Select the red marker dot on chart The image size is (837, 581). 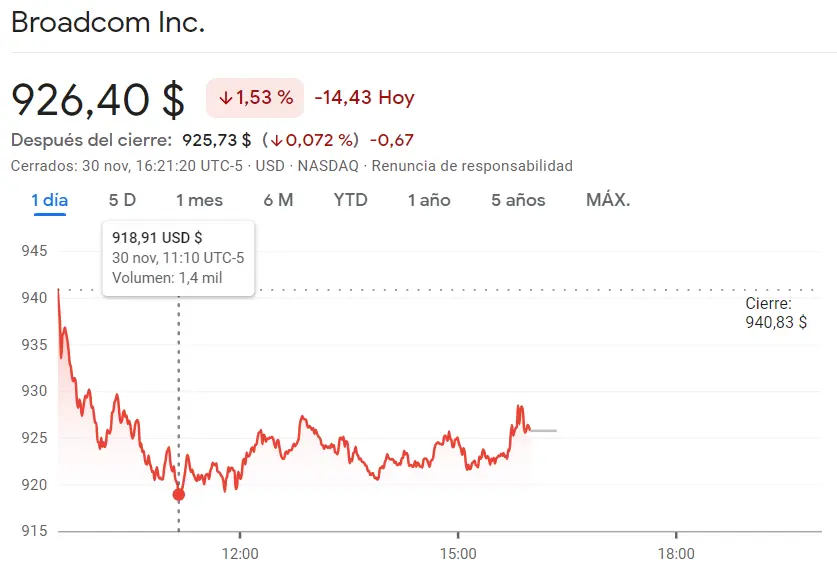click(177, 492)
